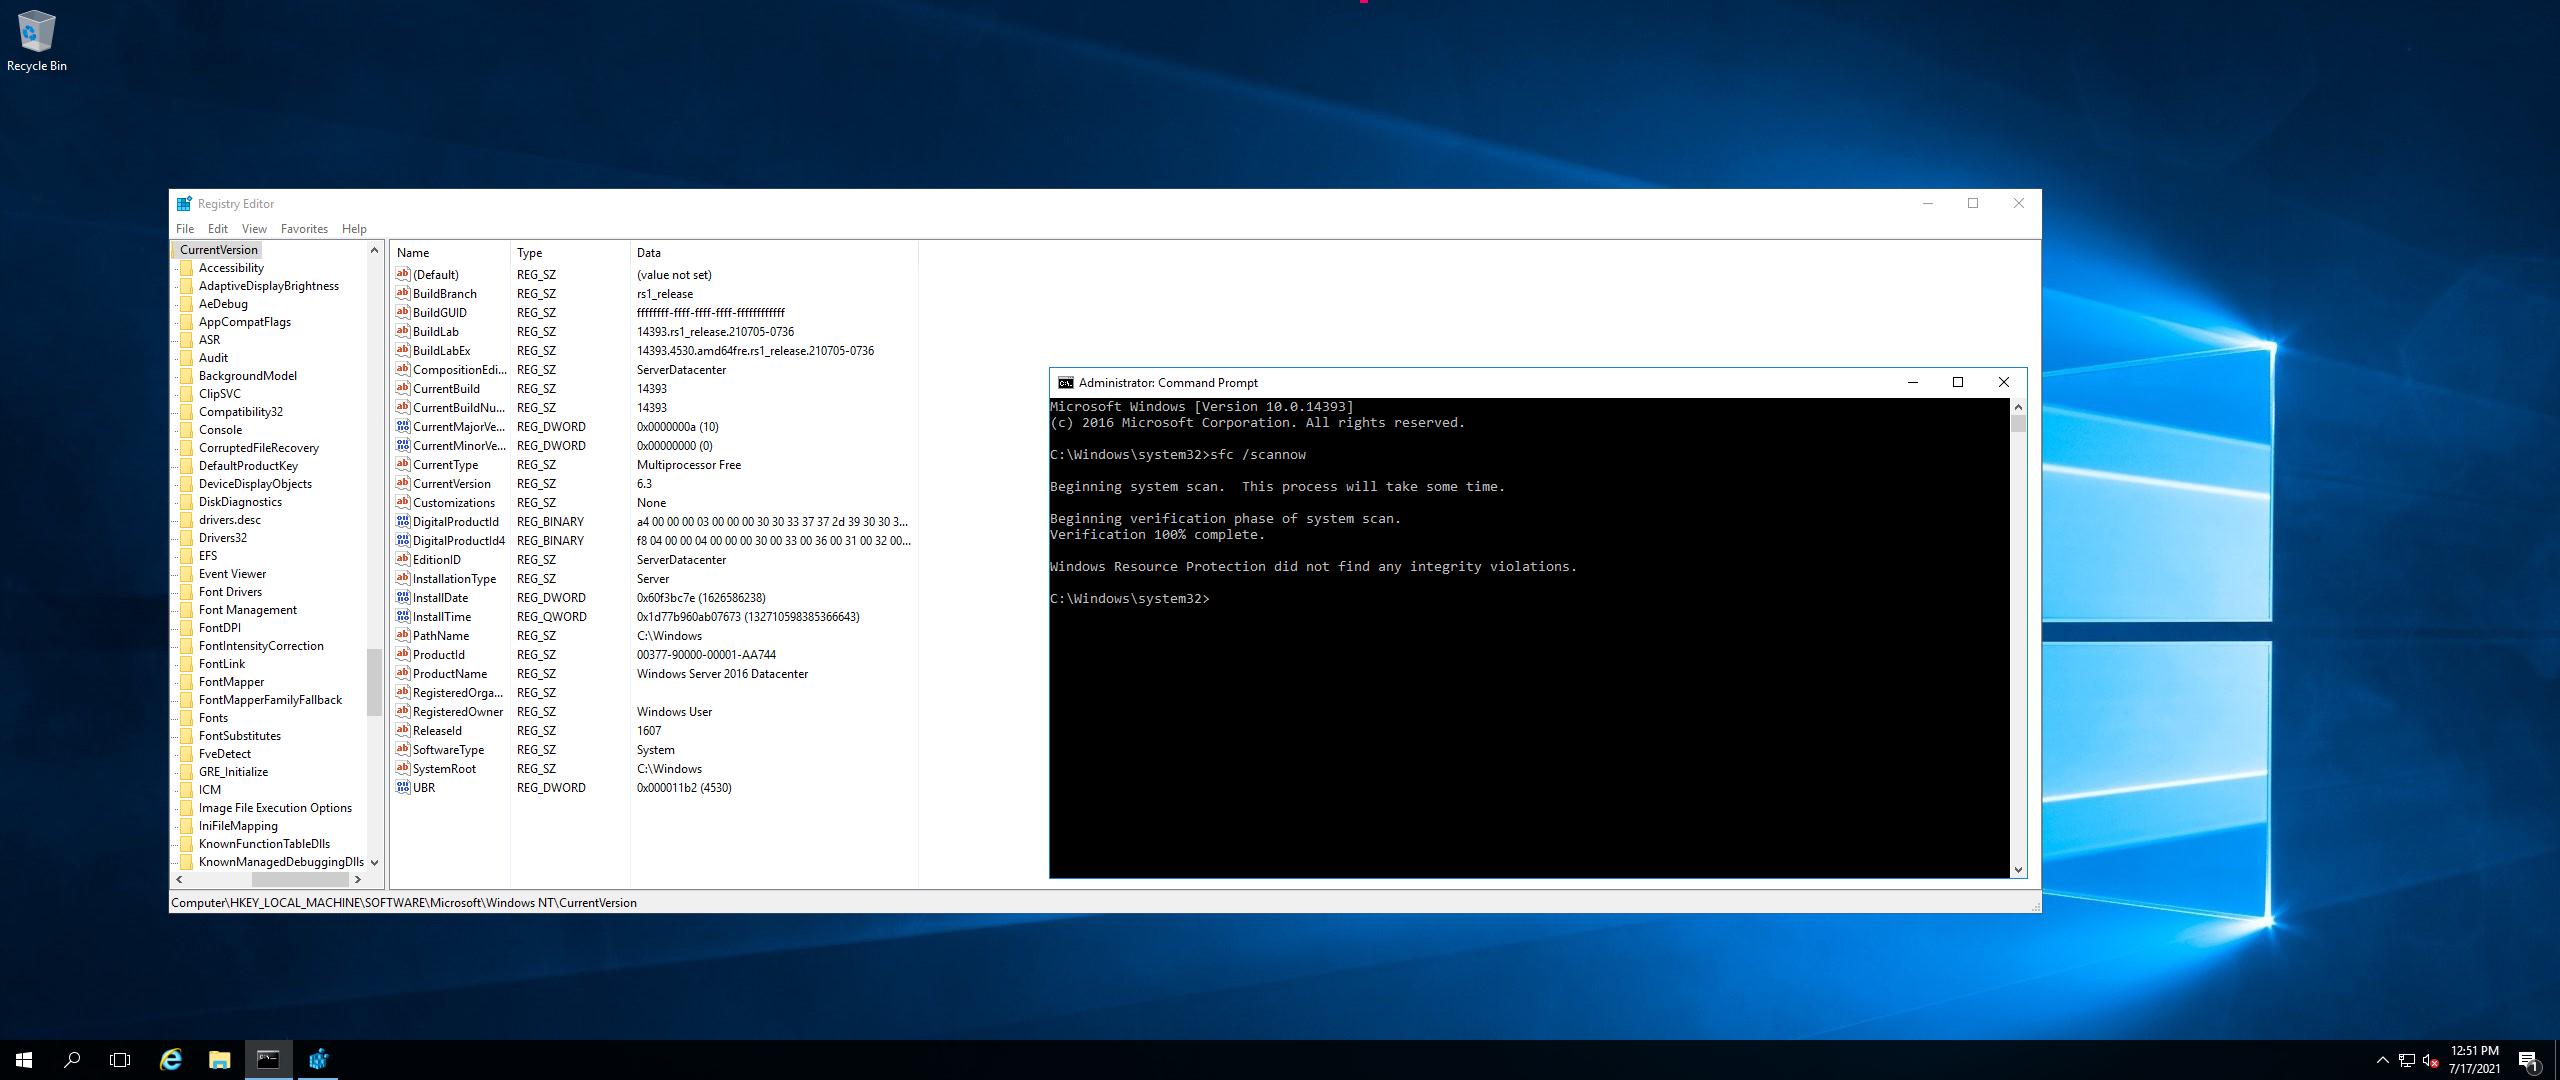Image resolution: width=2560 pixels, height=1080 pixels.
Task: Switch to Command Prompt taskbar button
Action: [268, 1060]
